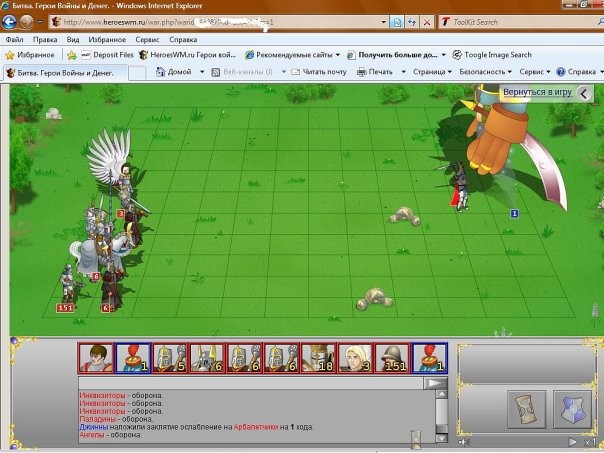
Task: Click the battle log scroll up arrow
Action: click(x=441, y=394)
